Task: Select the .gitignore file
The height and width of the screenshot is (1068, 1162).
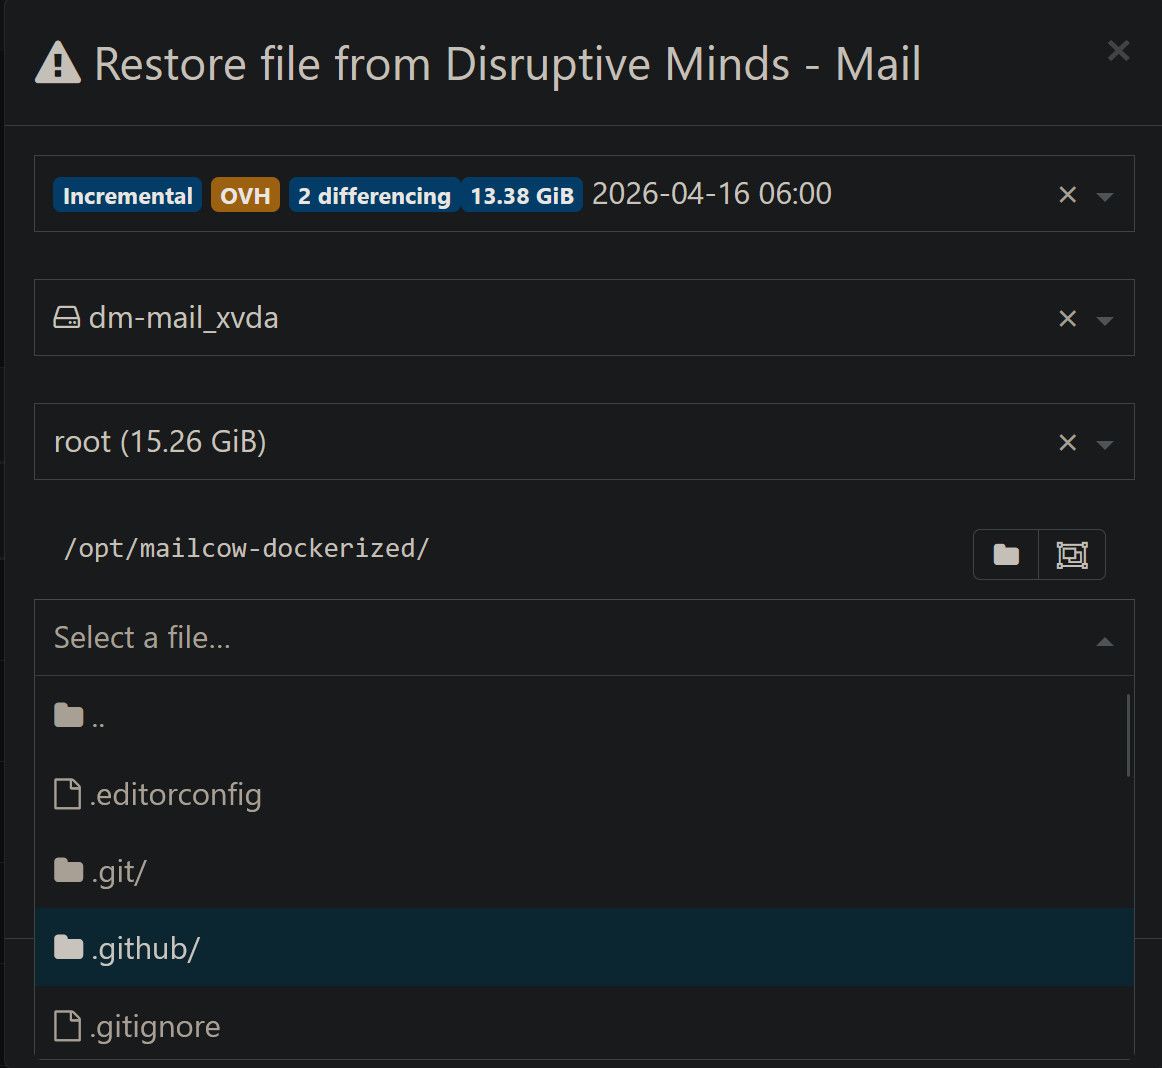Action: (155, 1027)
